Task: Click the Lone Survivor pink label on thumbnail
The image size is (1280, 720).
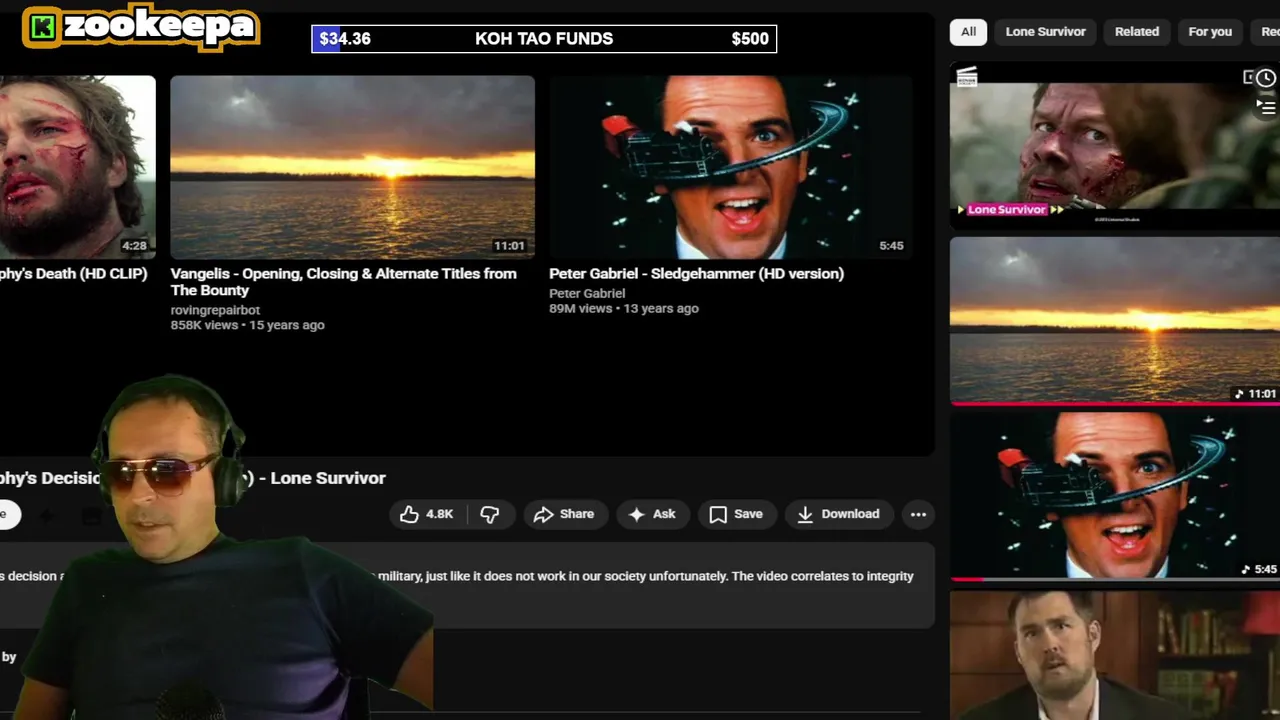Action: [1006, 210]
